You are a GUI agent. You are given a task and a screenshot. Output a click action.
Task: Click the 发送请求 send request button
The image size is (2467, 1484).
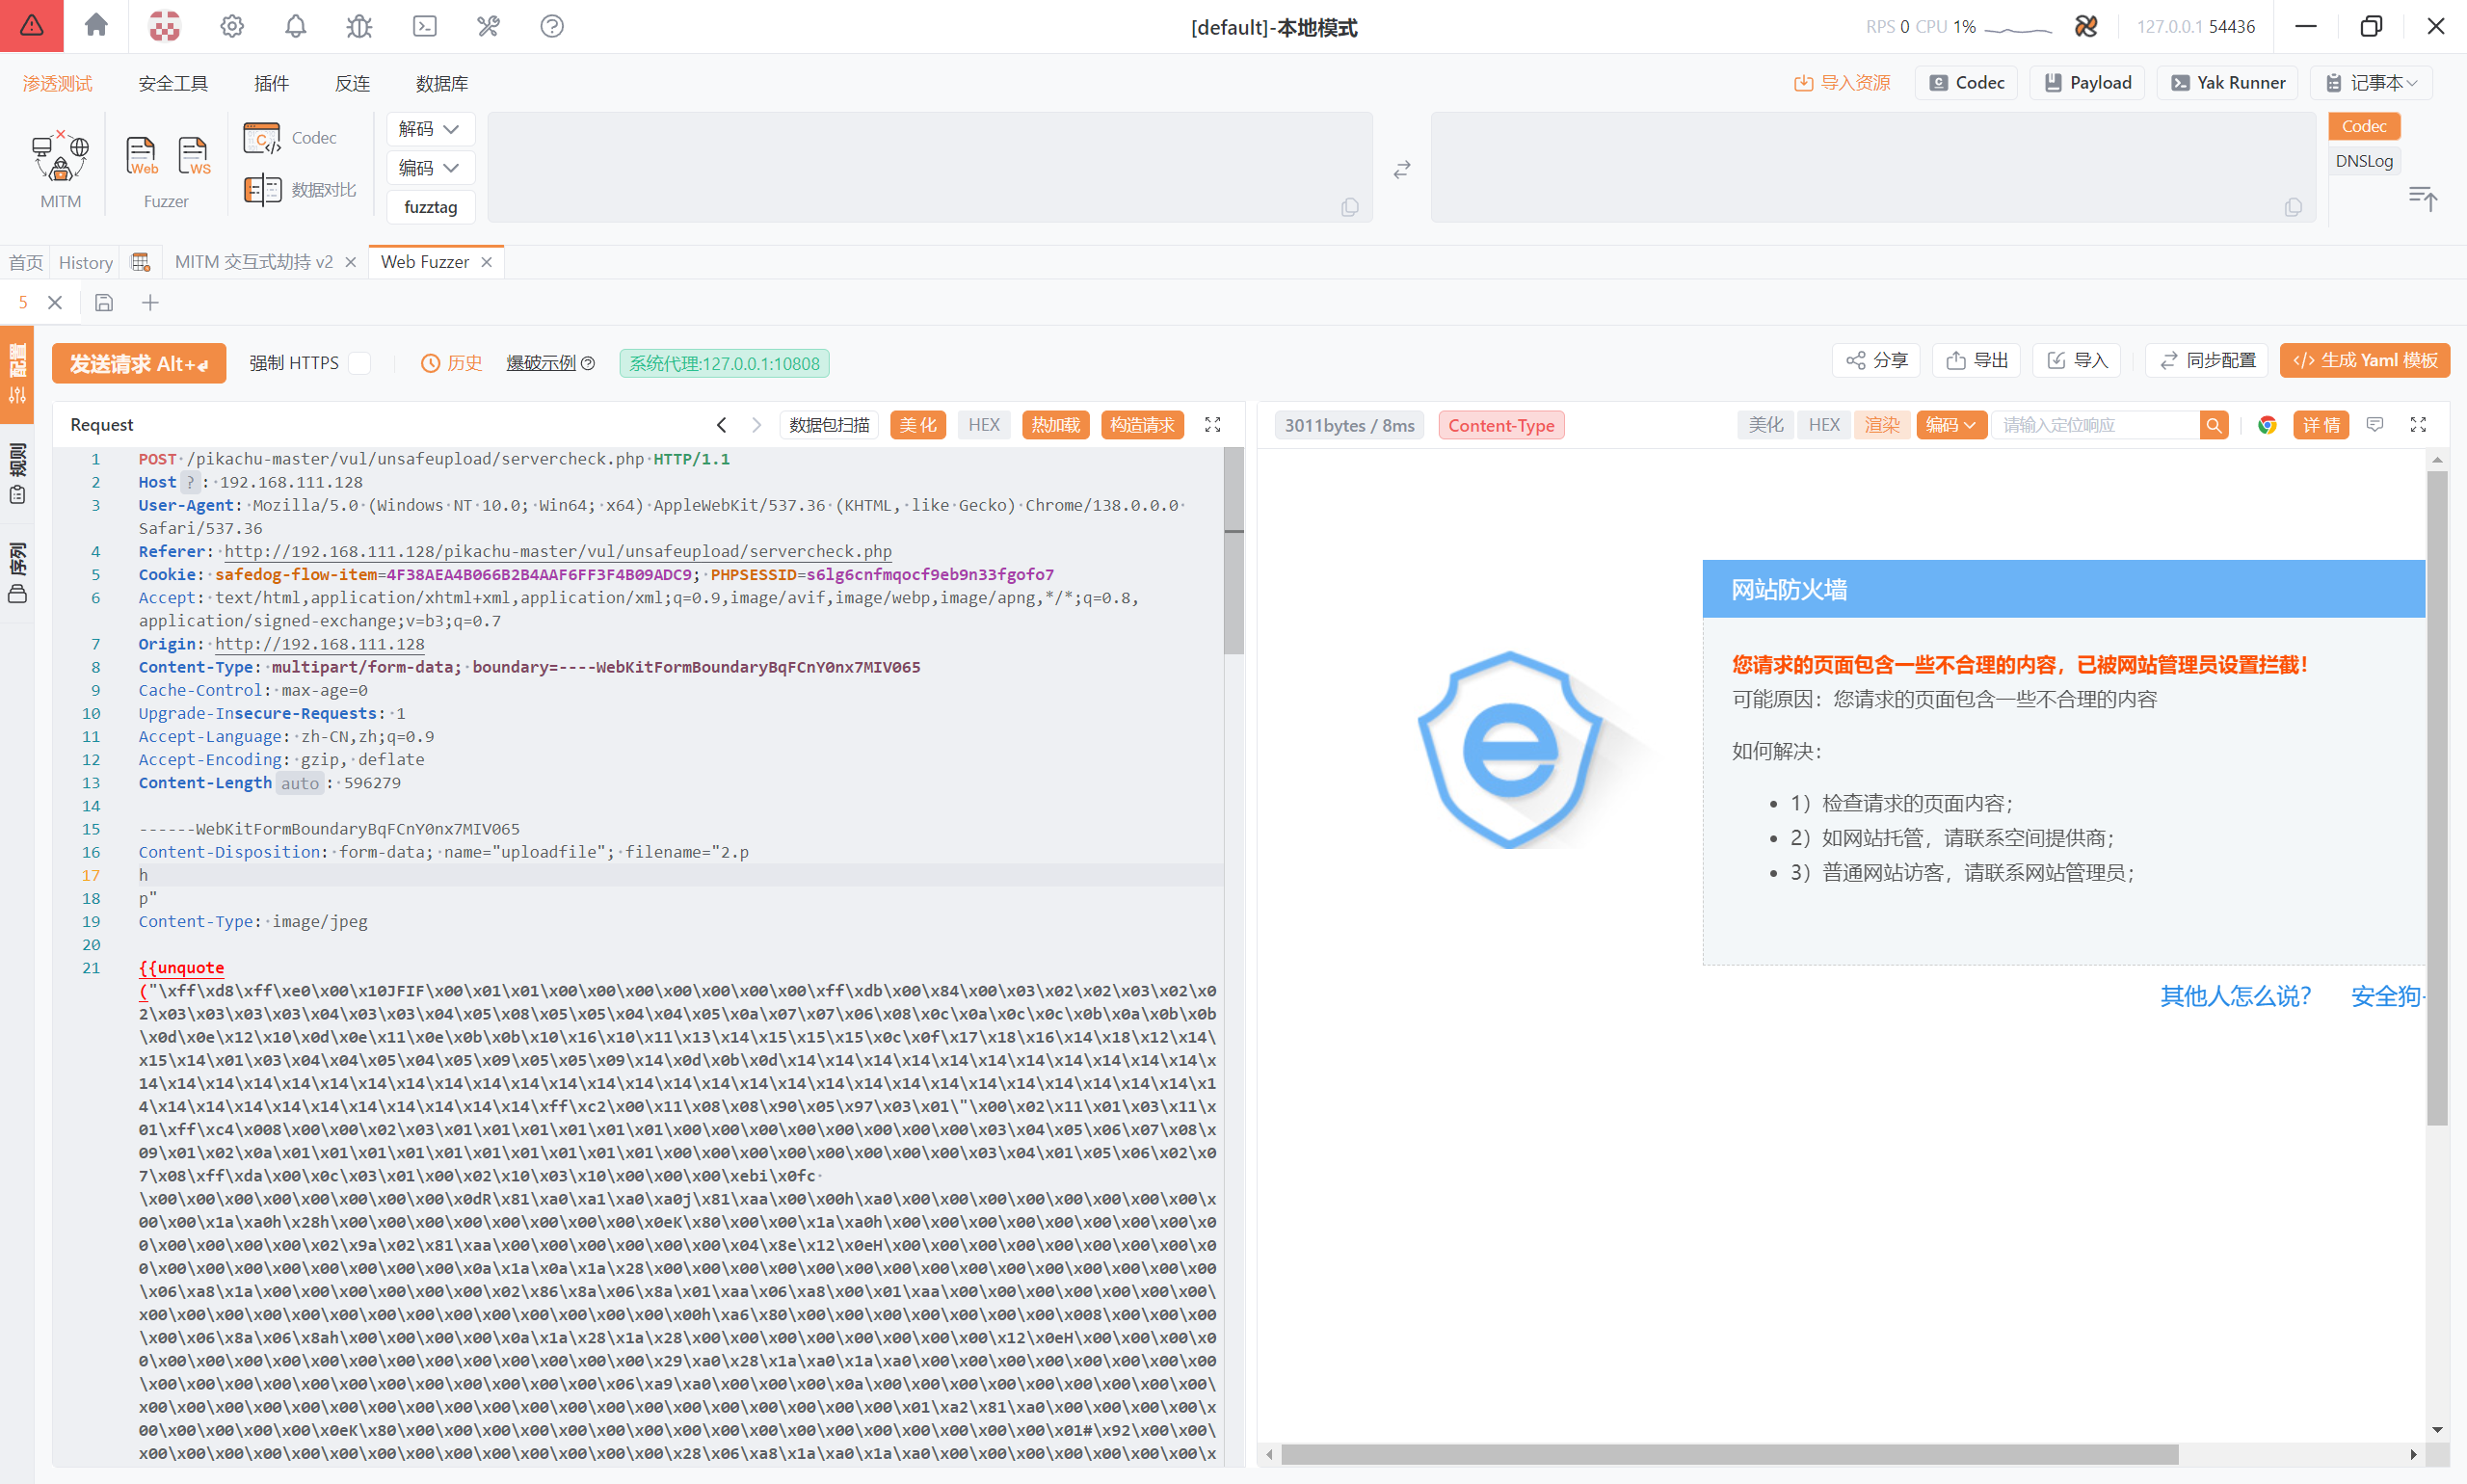[x=138, y=363]
